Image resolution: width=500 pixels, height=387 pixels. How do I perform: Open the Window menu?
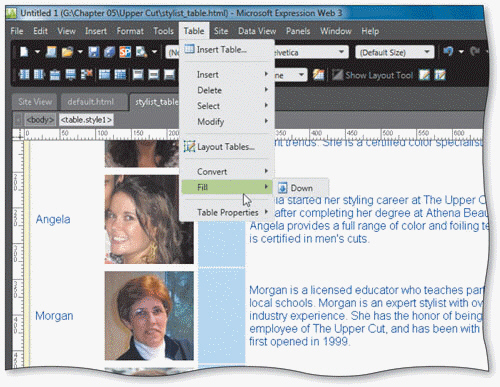pos(336,31)
